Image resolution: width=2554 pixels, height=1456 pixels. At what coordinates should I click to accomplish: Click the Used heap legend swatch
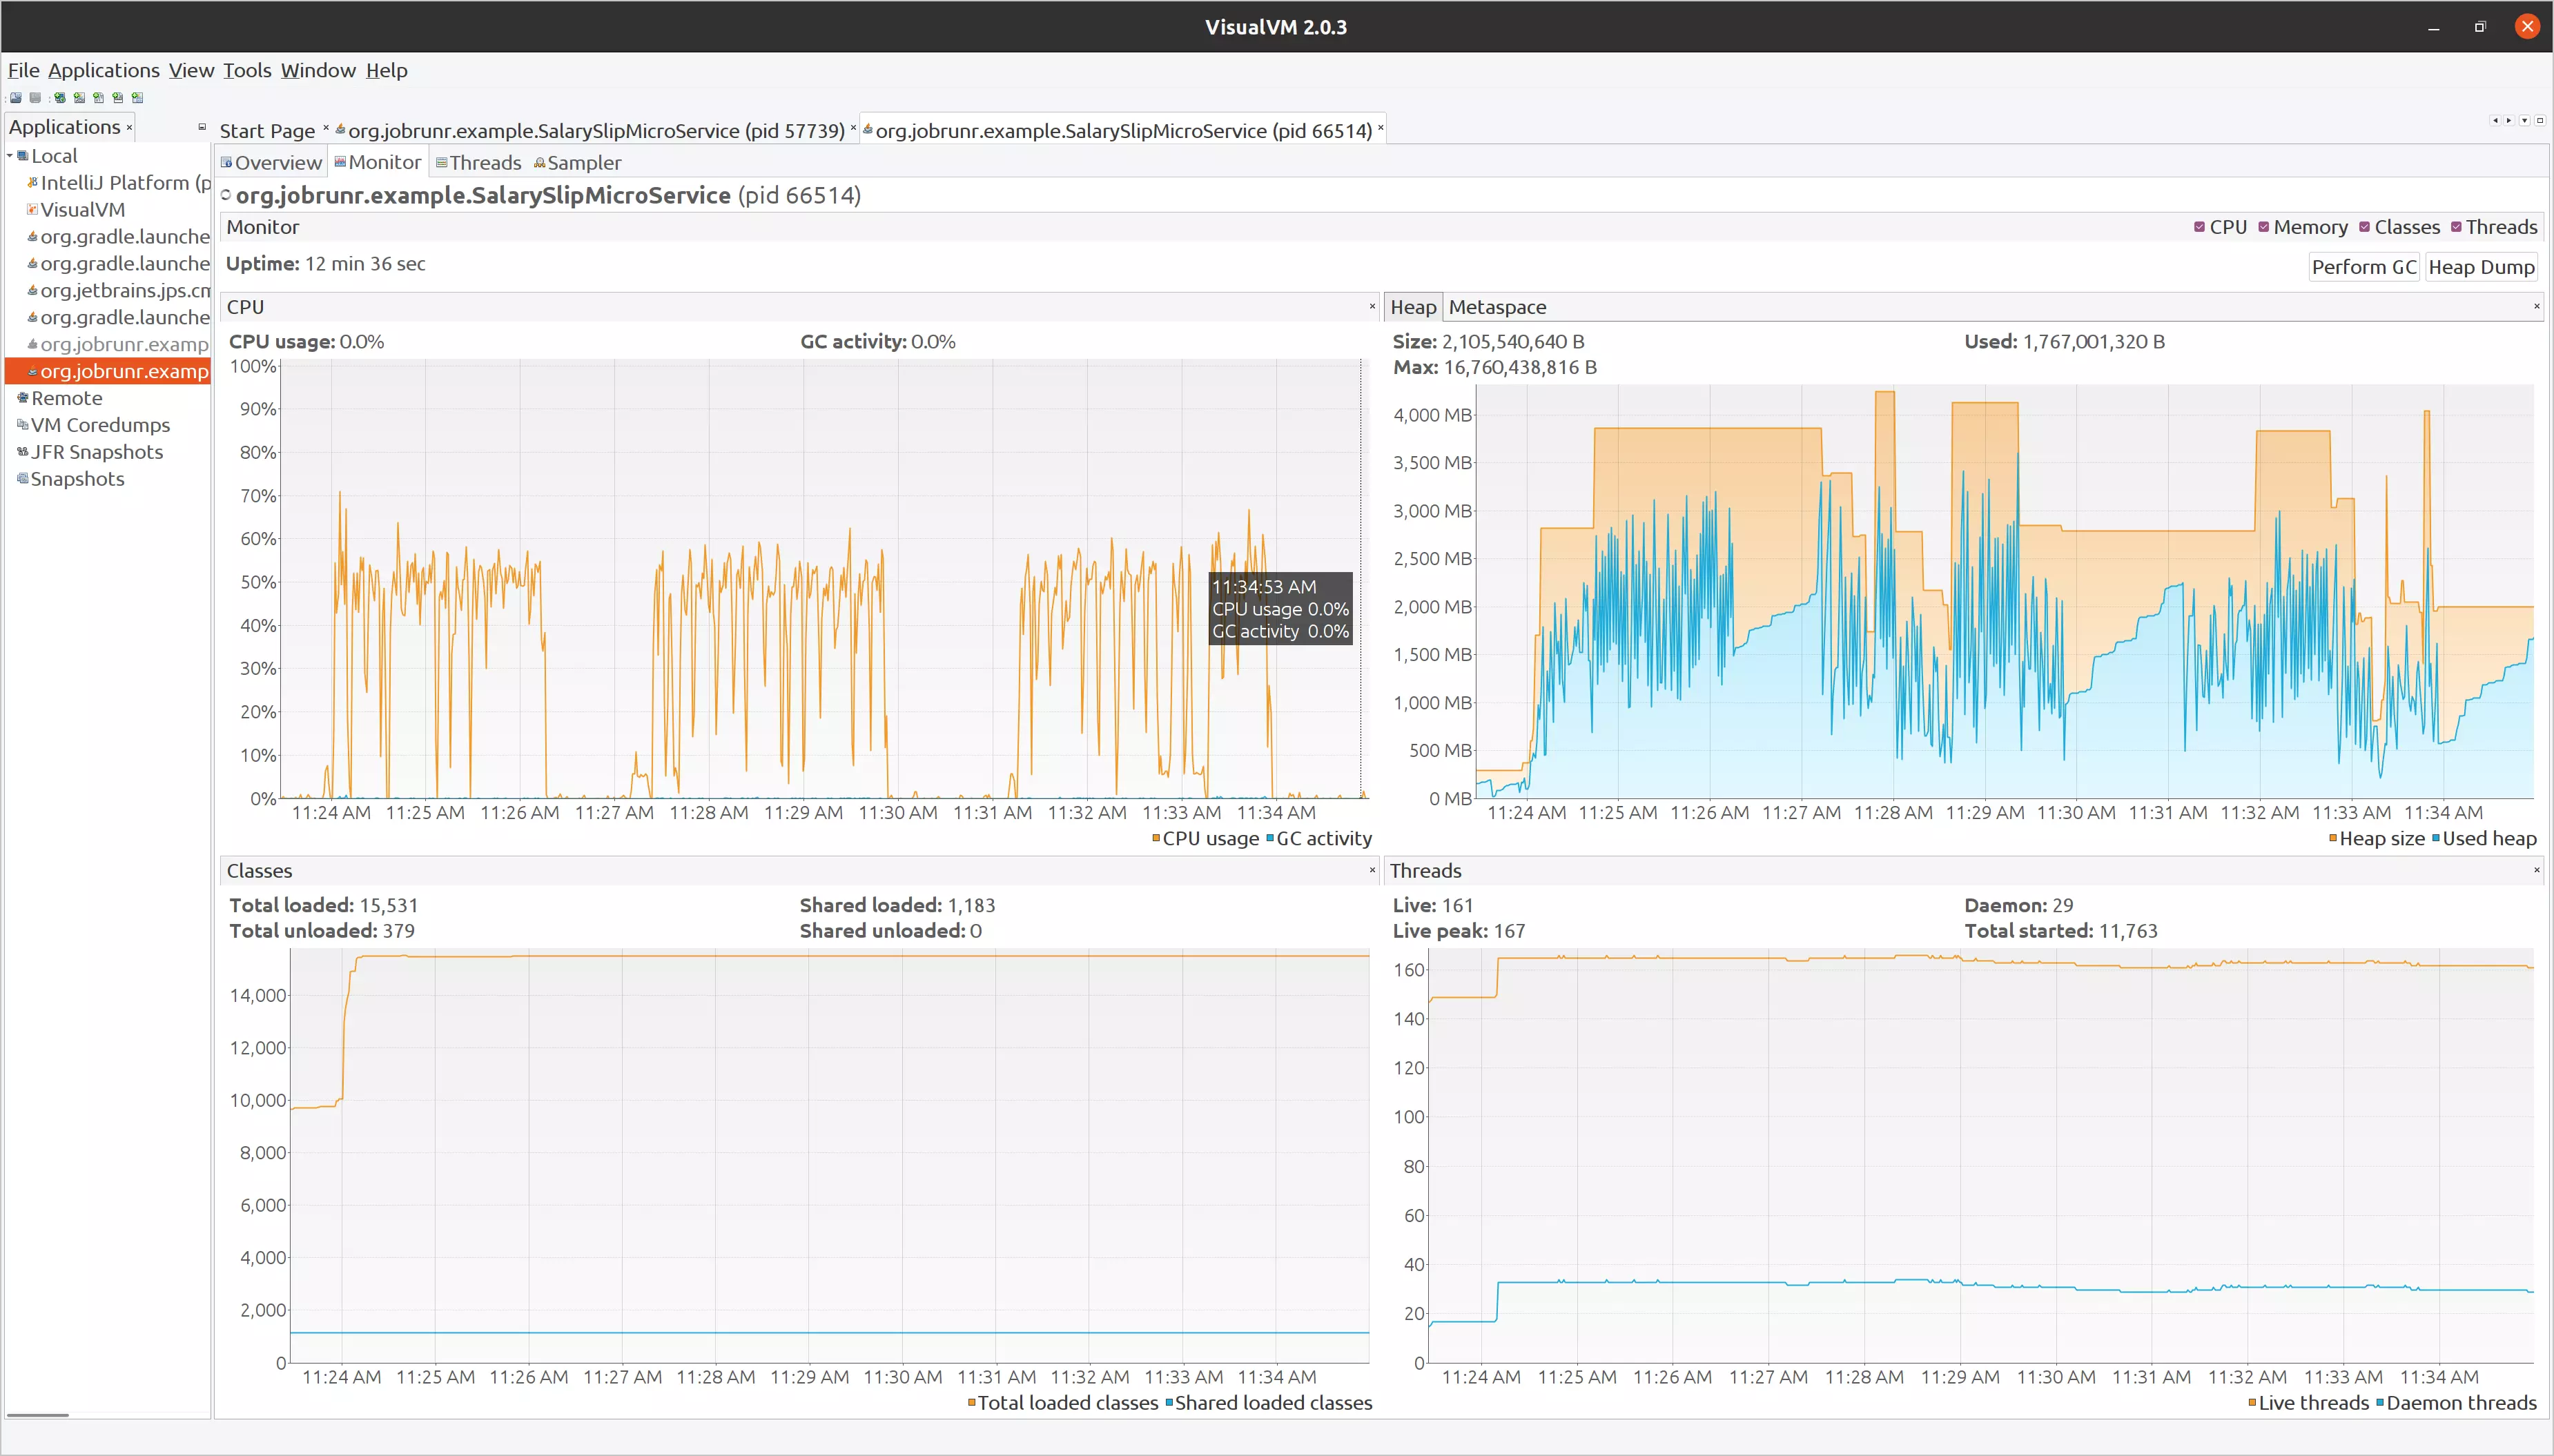coord(2436,838)
